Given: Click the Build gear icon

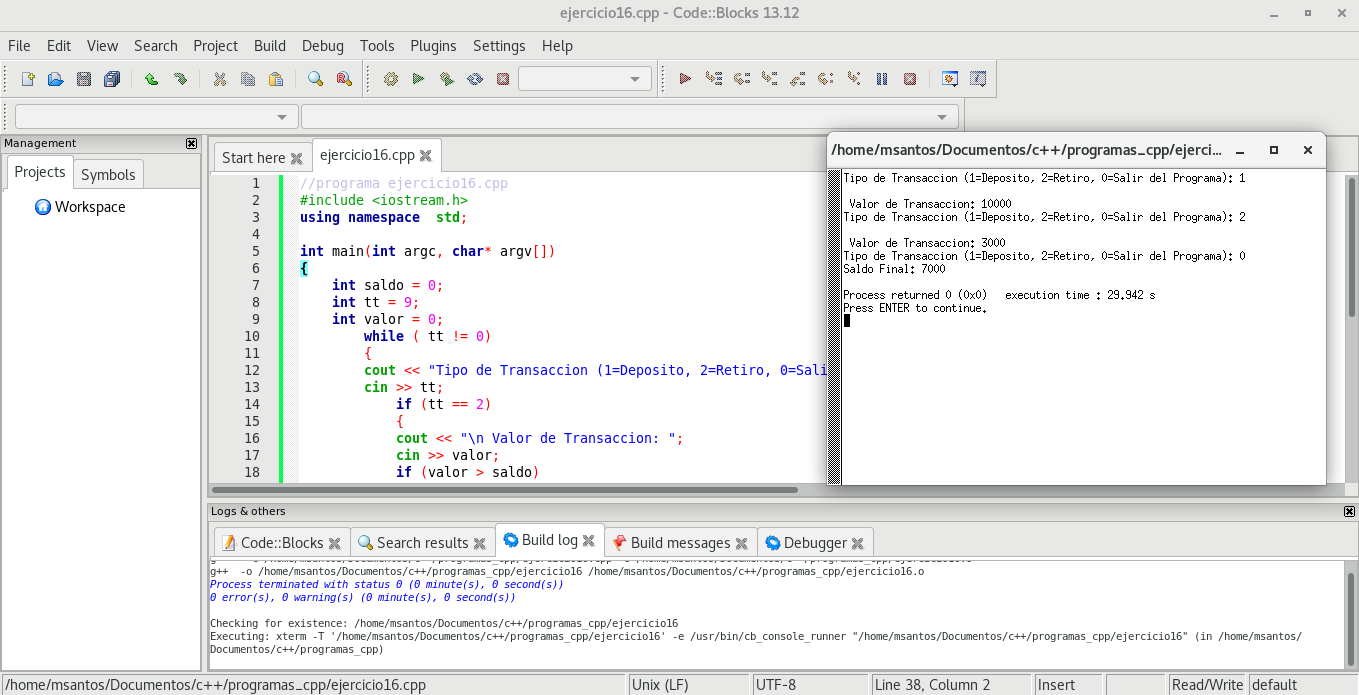Looking at the screenshot, I should tap(391, 79).
